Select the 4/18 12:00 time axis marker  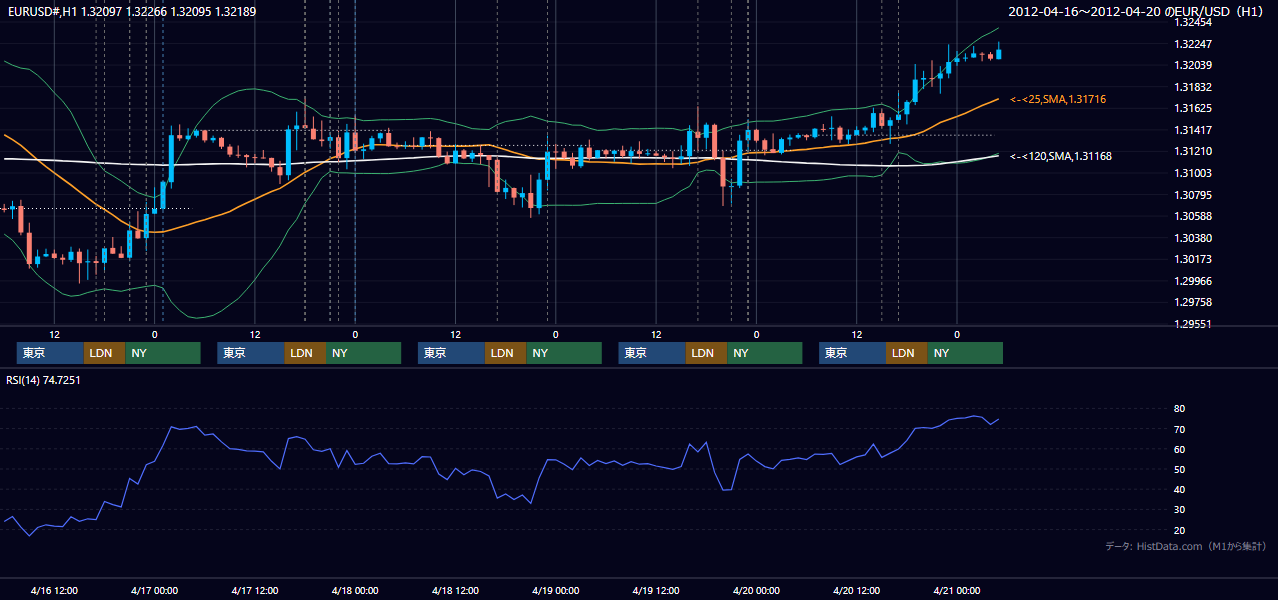point(455,590)
